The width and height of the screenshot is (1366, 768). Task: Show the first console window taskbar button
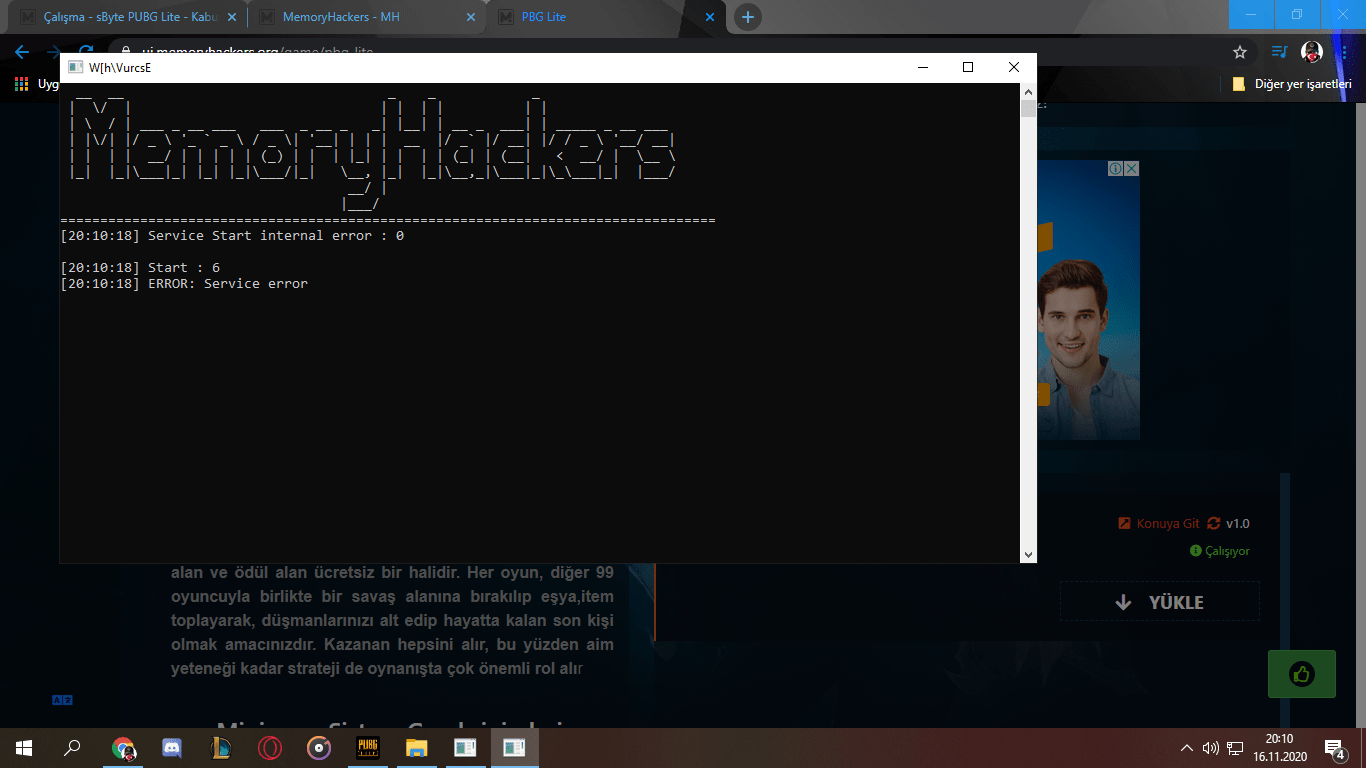pos(466,747)
